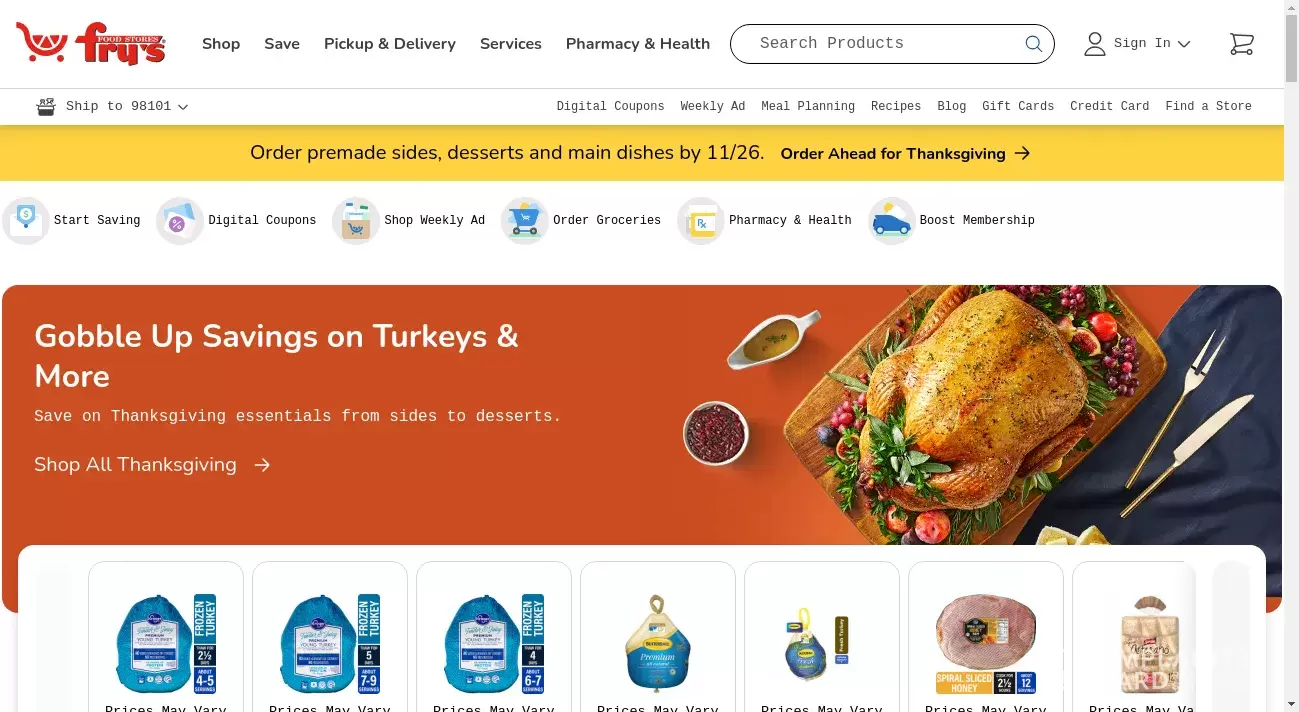
Task: Click the page vertical scrollbar
Action: click(1291, 356)
